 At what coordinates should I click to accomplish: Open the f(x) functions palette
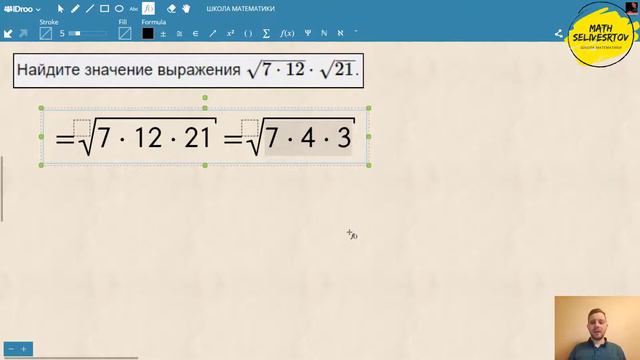point(287,33)
